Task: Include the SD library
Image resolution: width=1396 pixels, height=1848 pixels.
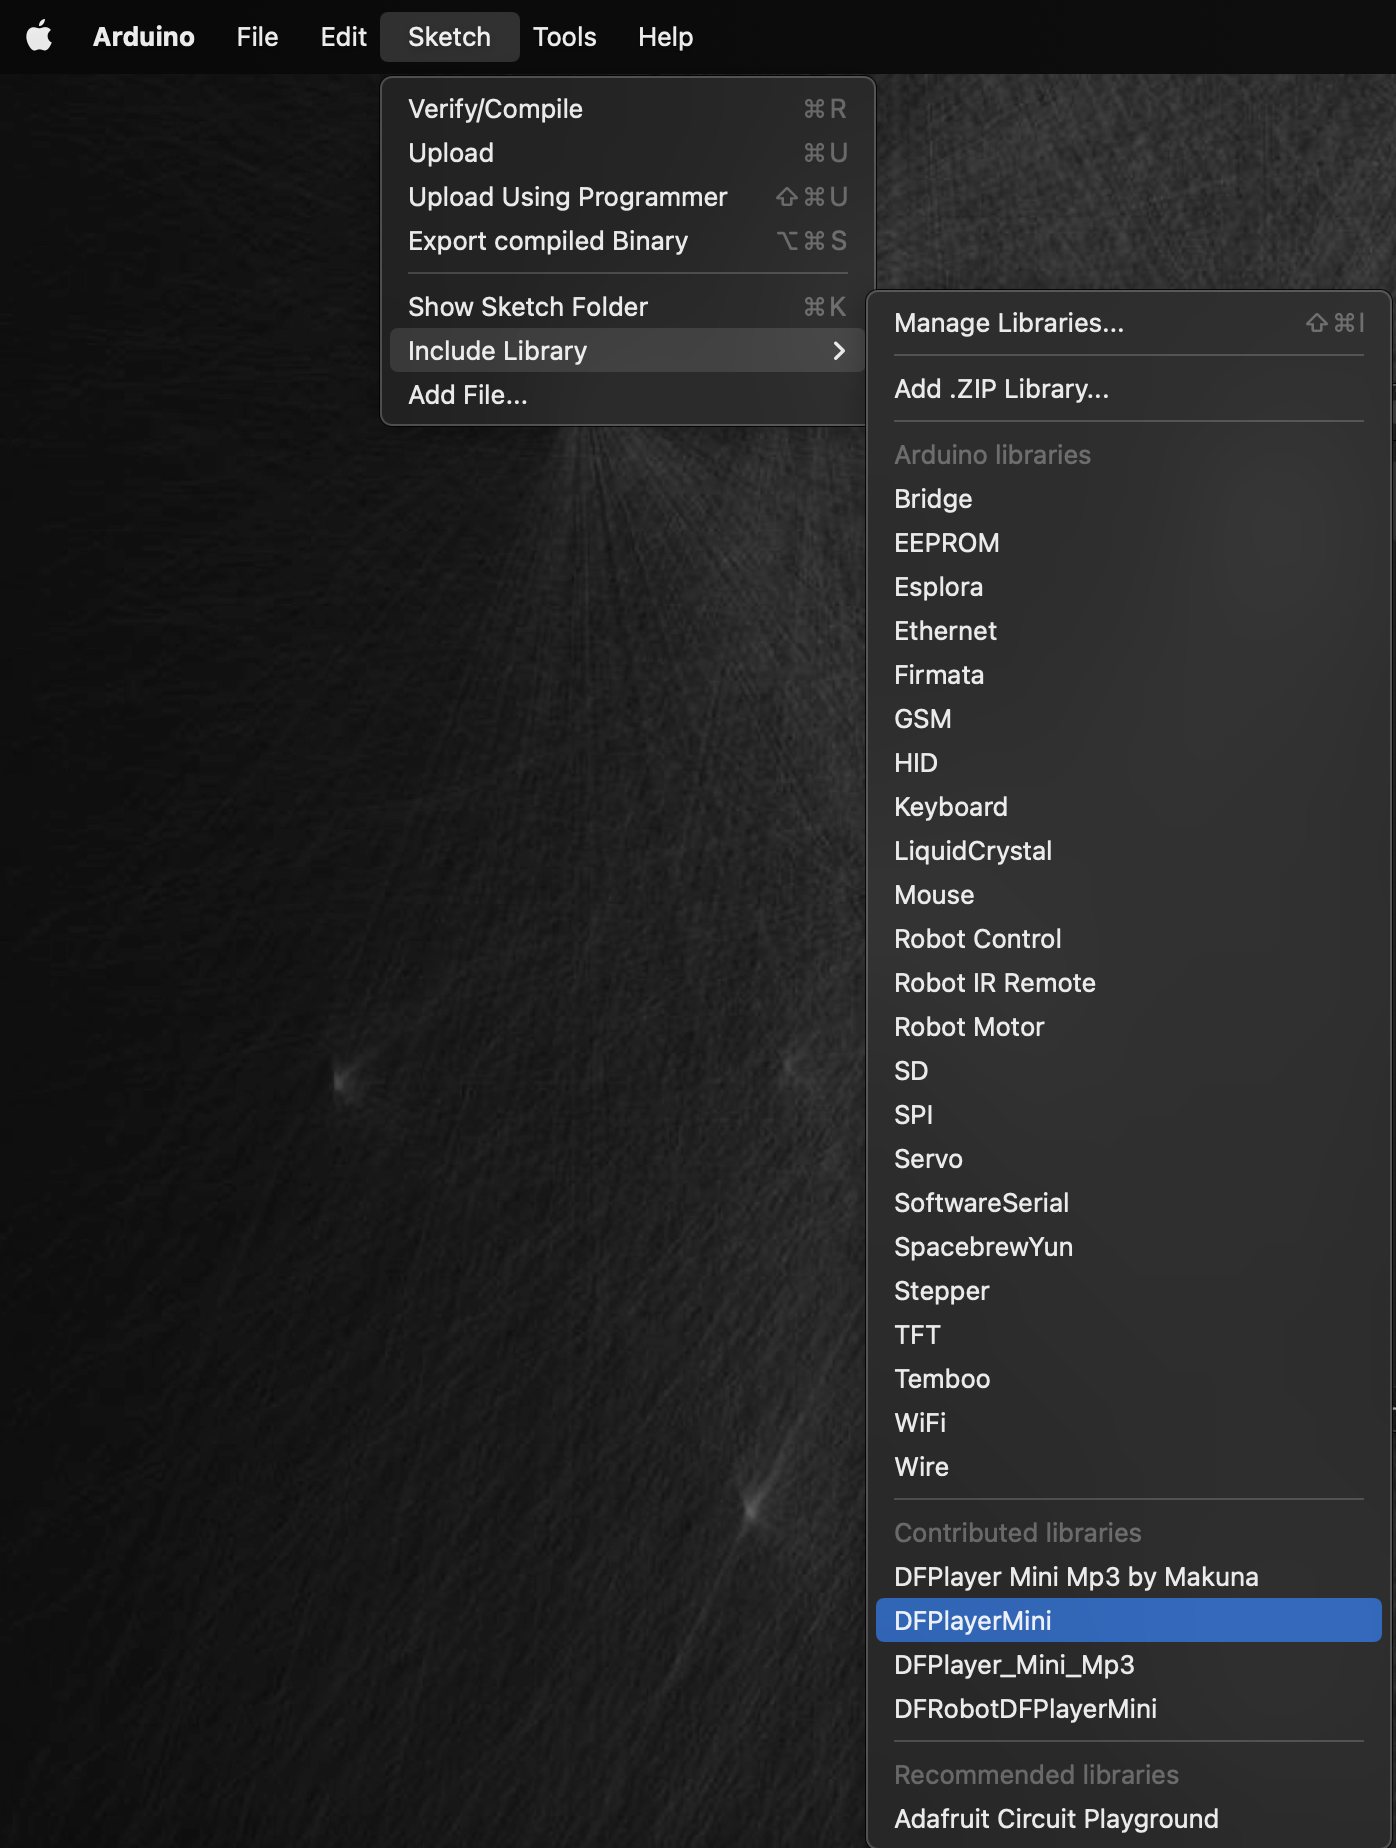Action: click(x=1128, y=1071)
